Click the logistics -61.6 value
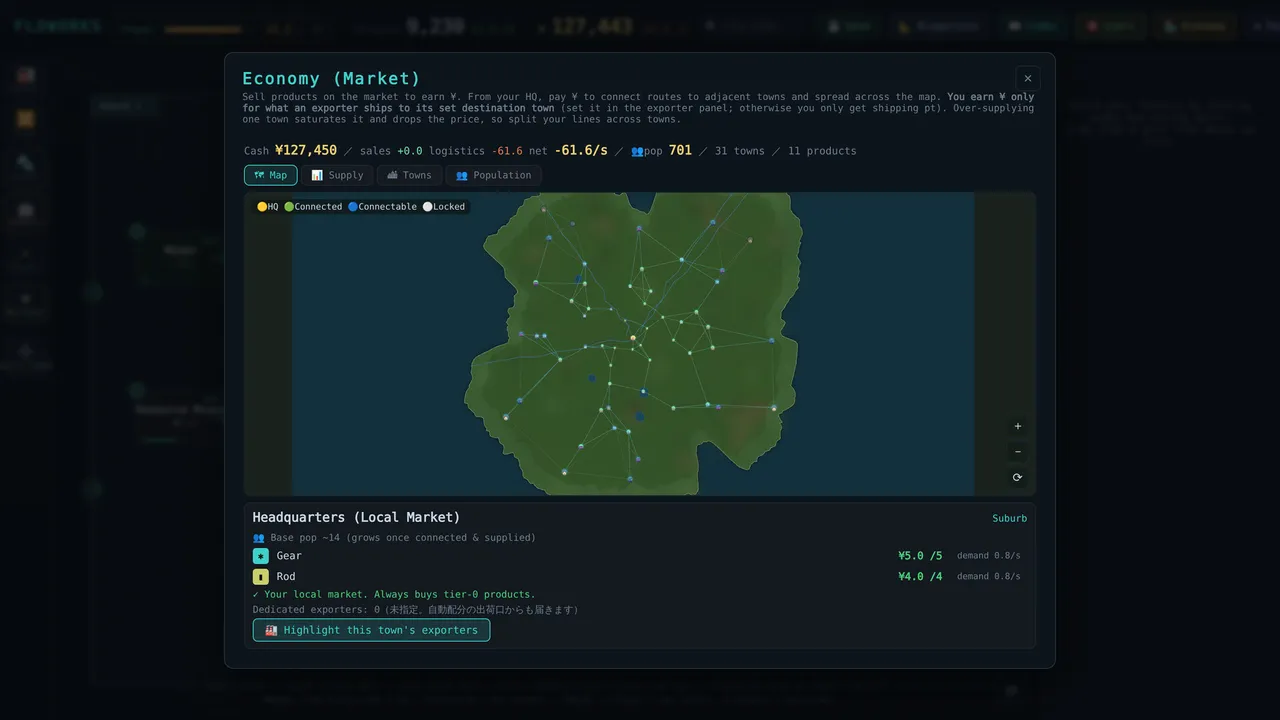1280x720 pixels. coord(507,151)
